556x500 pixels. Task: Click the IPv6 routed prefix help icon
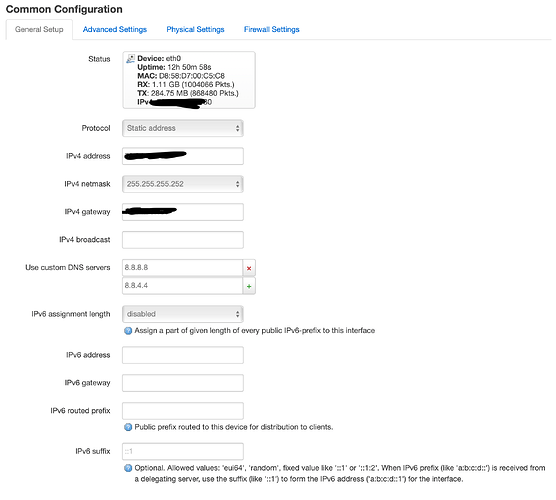pos(128,427)
